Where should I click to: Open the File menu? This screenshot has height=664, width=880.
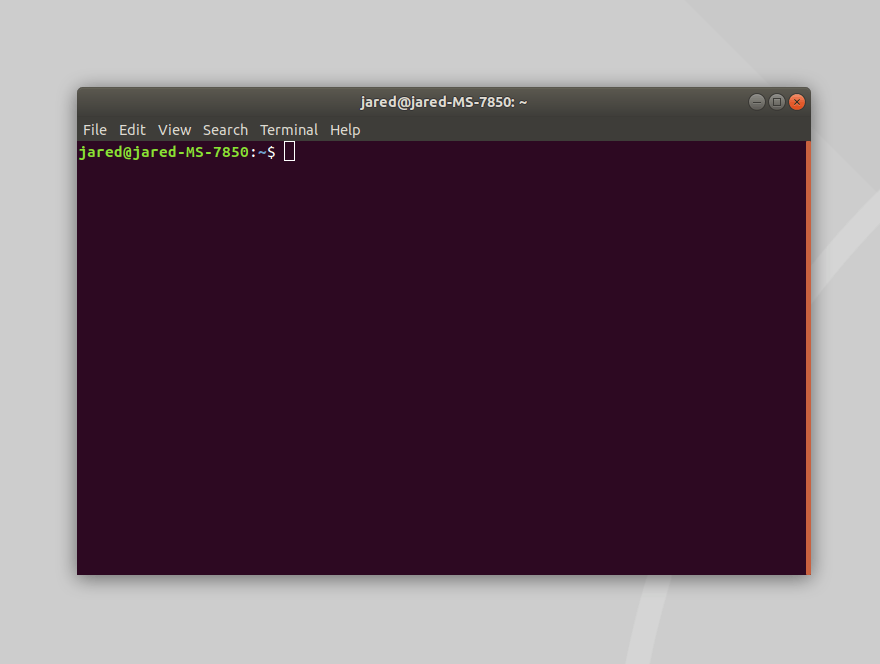(x=94, y=130)
